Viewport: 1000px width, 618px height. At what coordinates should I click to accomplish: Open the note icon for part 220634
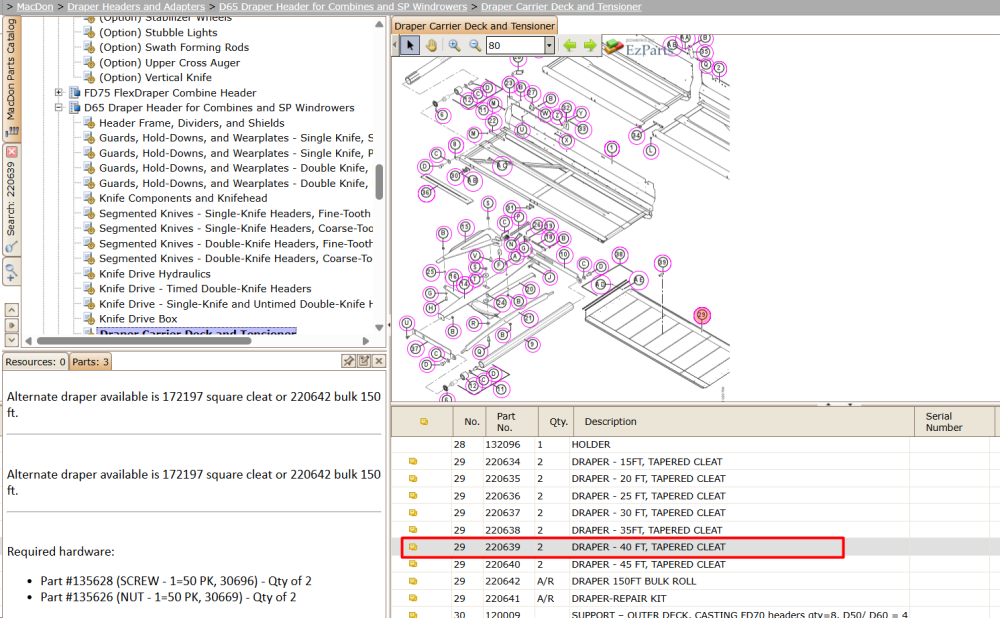pos(413,461)
